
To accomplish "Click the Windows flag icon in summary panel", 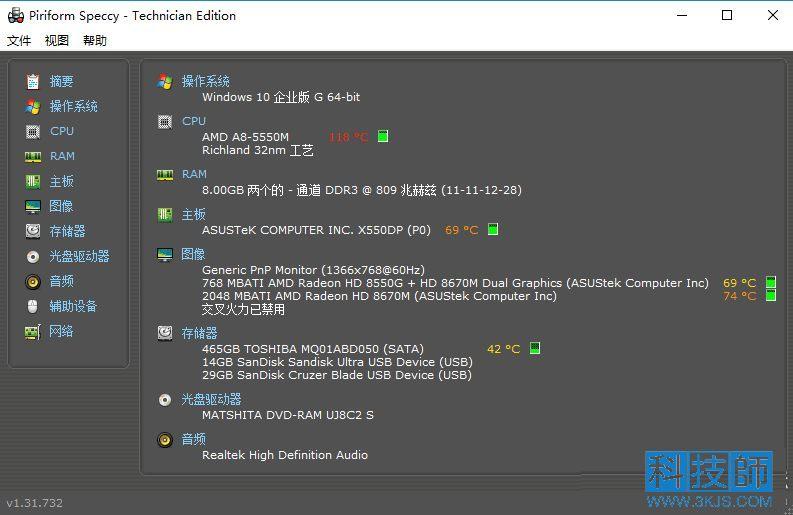I will pyautogui.click(x=165, y=81).
